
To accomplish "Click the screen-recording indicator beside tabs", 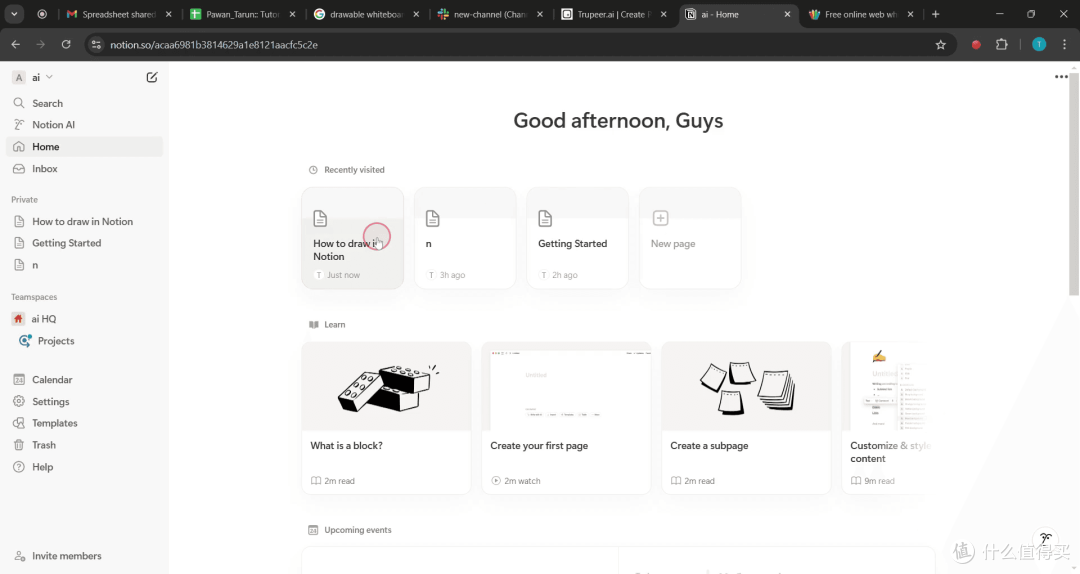I will (42, 14).
